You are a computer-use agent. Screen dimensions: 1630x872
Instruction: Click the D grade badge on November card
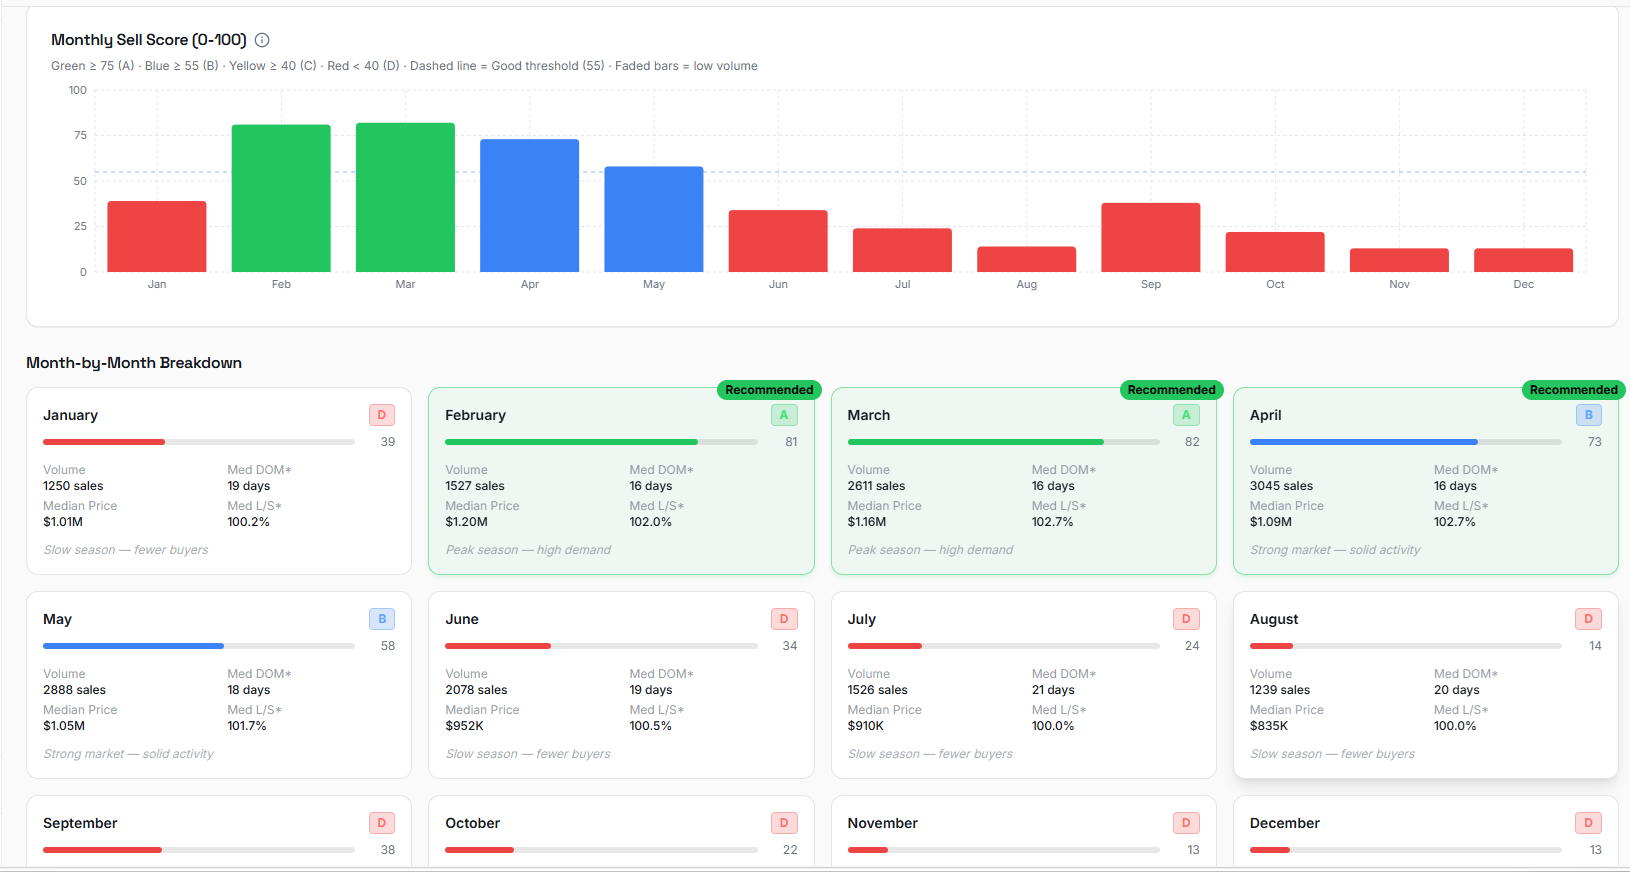(1186, 823)
